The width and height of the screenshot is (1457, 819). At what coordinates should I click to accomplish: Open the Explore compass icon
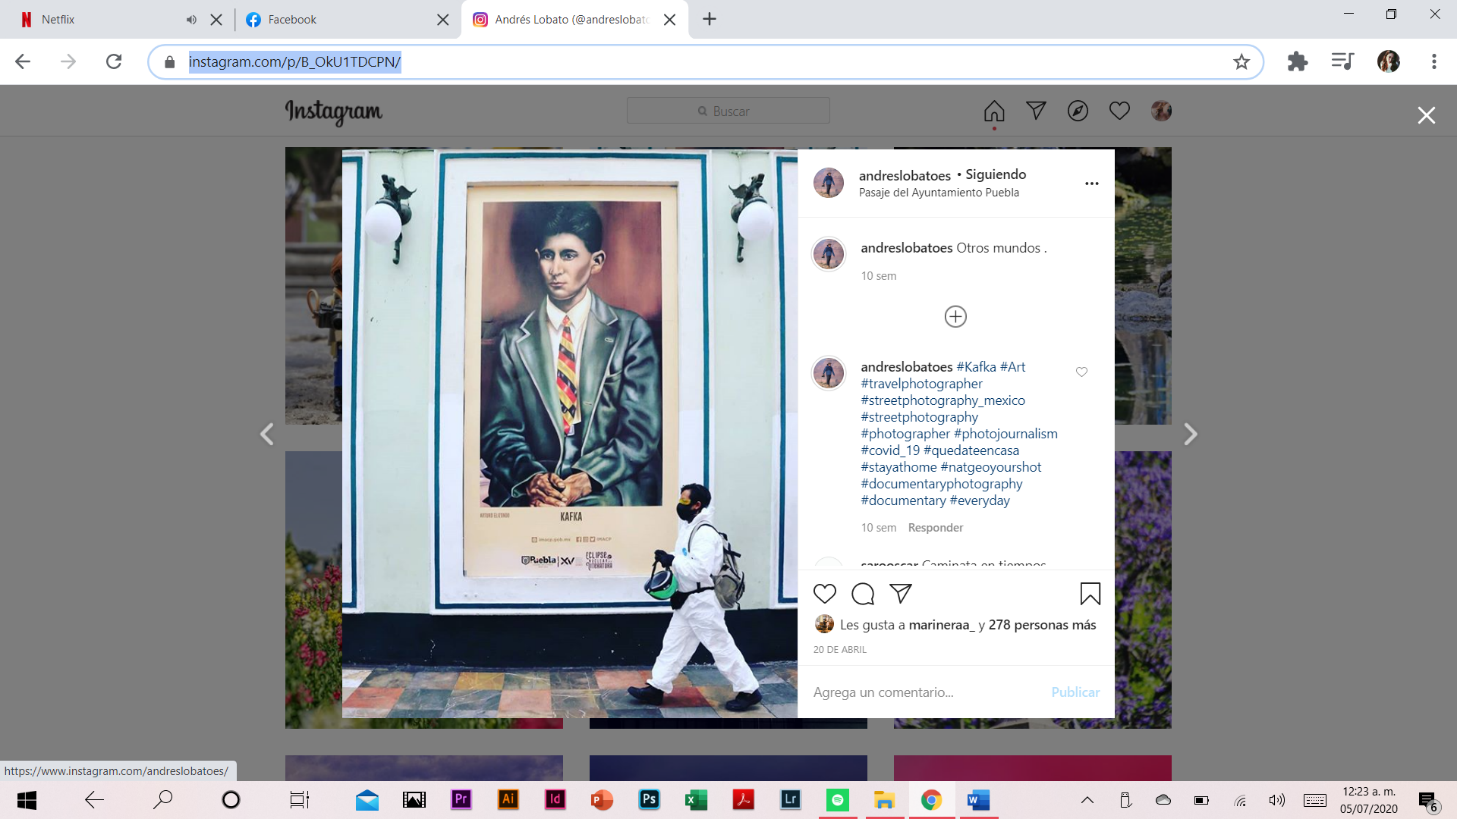pos(1078,111)
